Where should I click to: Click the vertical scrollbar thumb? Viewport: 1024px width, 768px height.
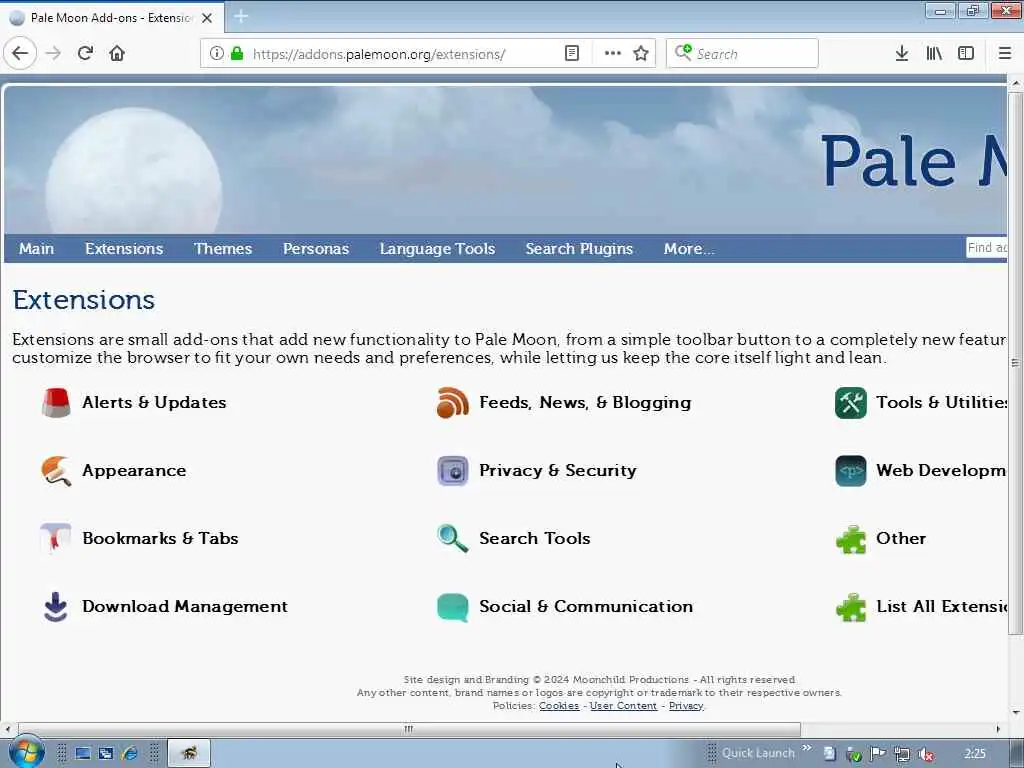pyautogui.click(x=1015, y=363)
